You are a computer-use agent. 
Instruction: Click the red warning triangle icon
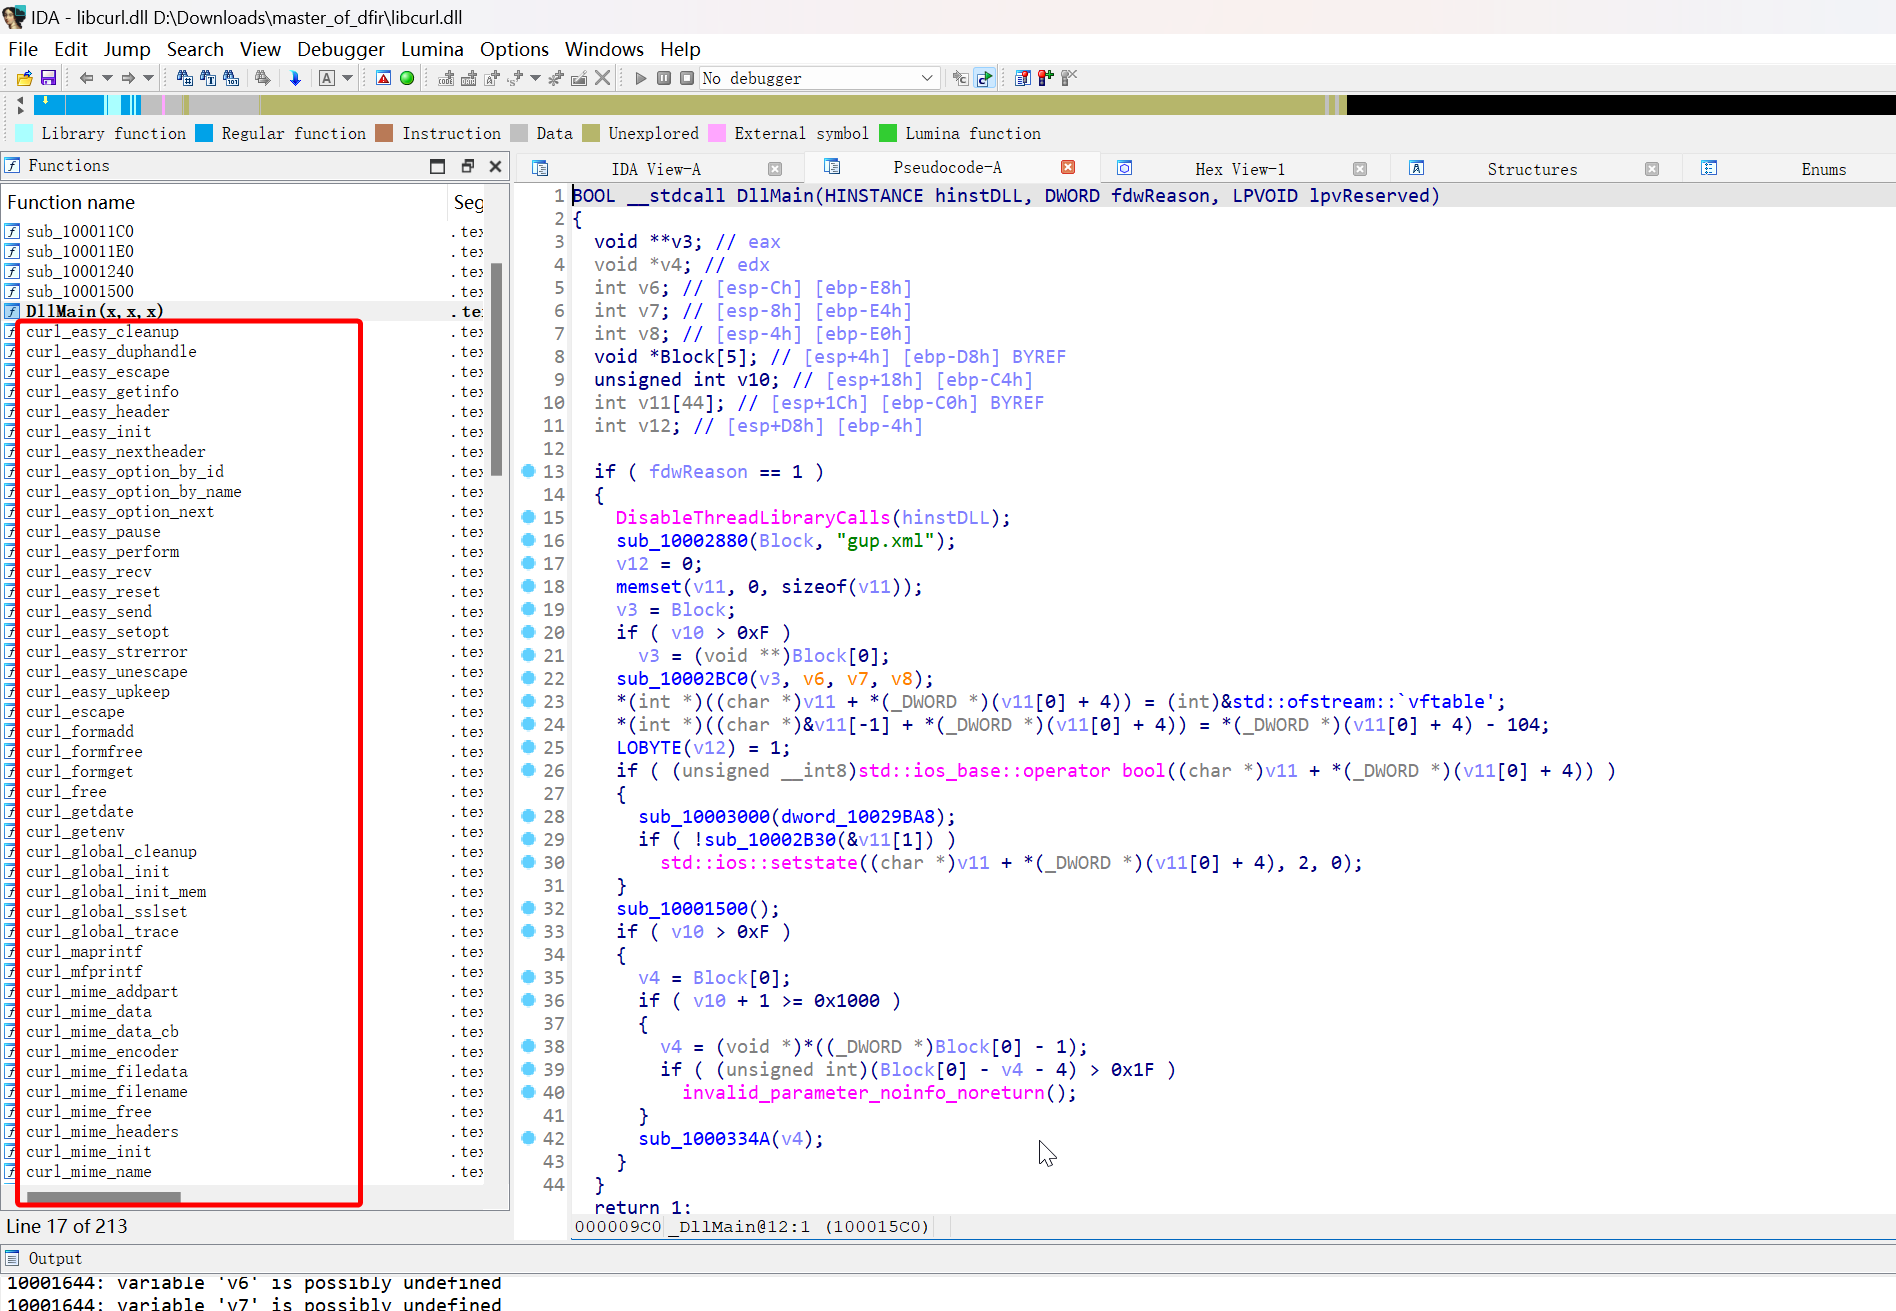click(x=383, y=78)
